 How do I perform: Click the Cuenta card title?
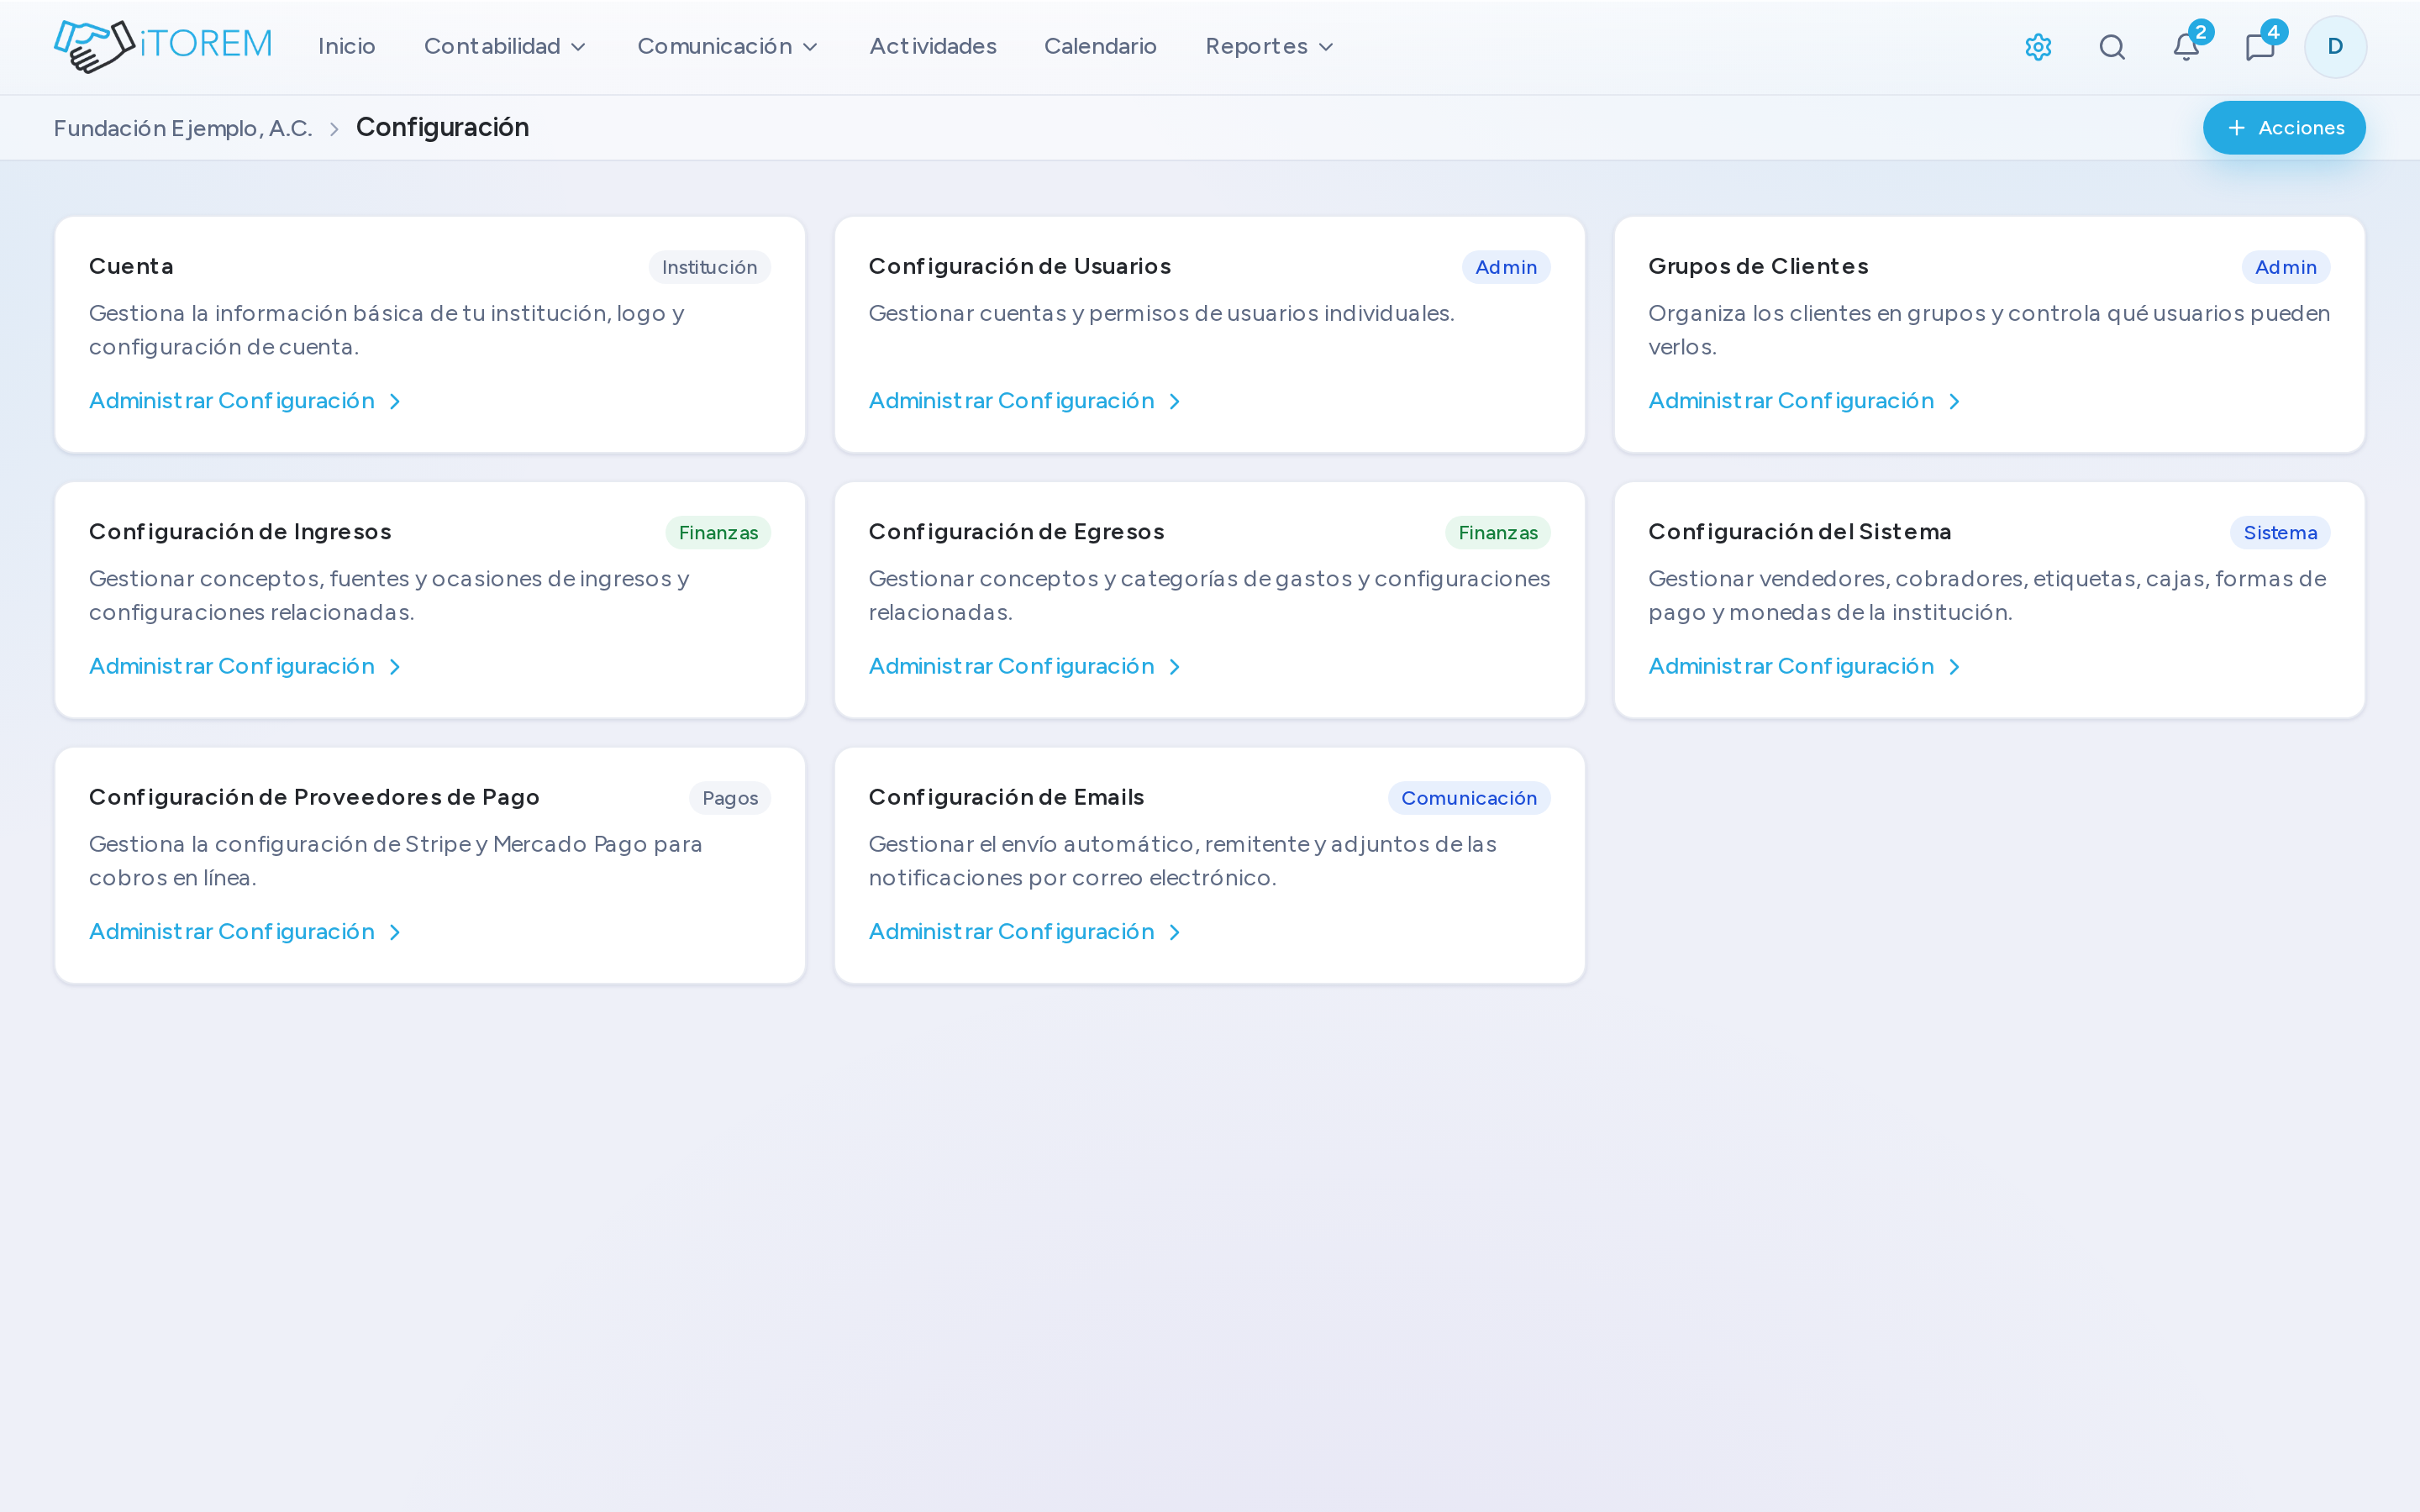131,266
